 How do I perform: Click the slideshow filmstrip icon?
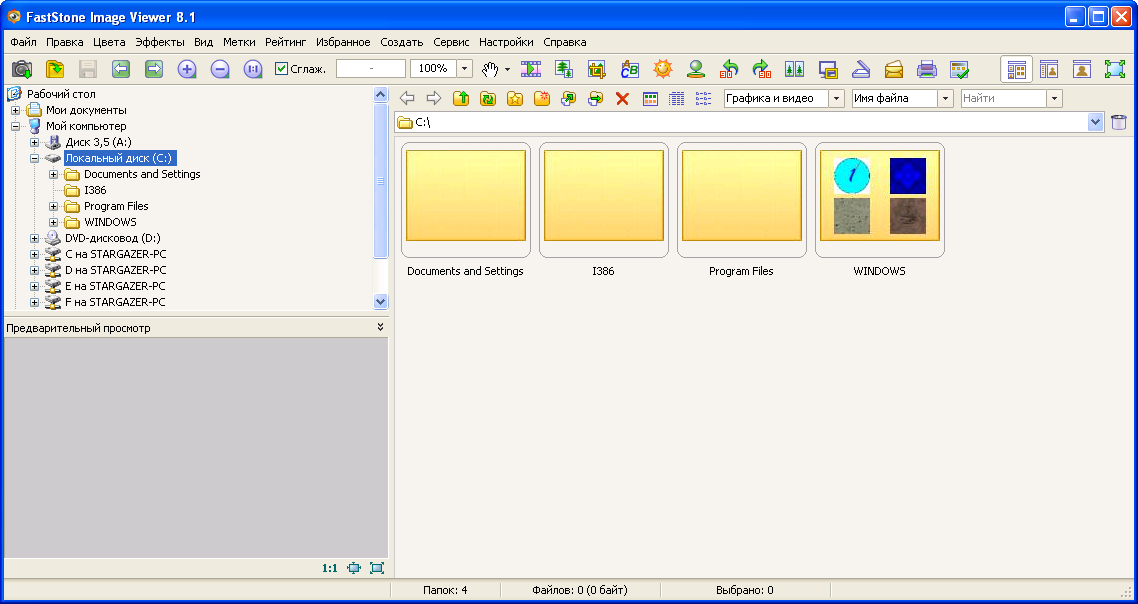(x=530, y=69)
